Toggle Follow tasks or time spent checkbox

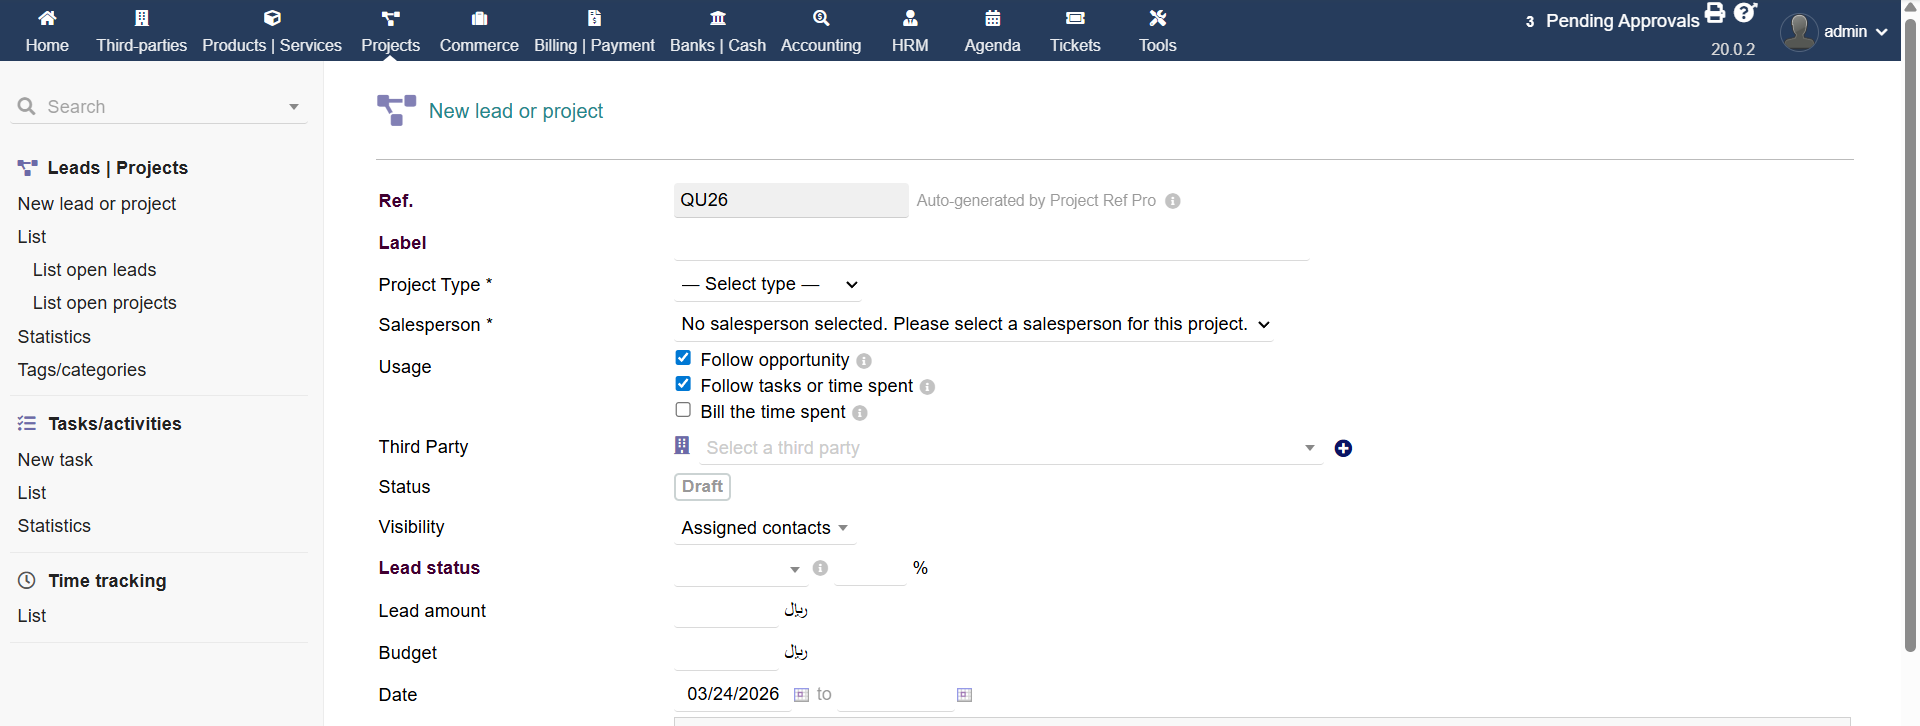(683, 384)
